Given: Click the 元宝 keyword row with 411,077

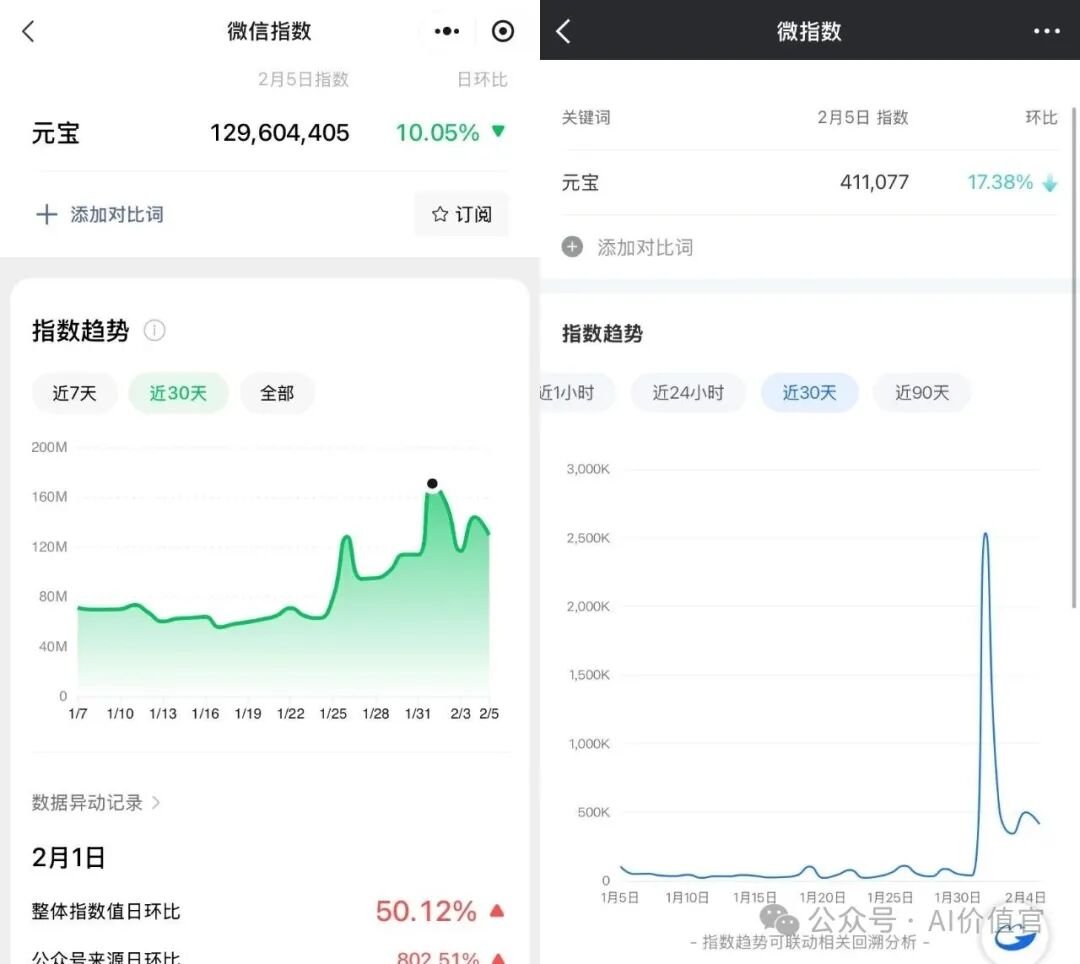Looking at the screenshot, I should [809, 182].
